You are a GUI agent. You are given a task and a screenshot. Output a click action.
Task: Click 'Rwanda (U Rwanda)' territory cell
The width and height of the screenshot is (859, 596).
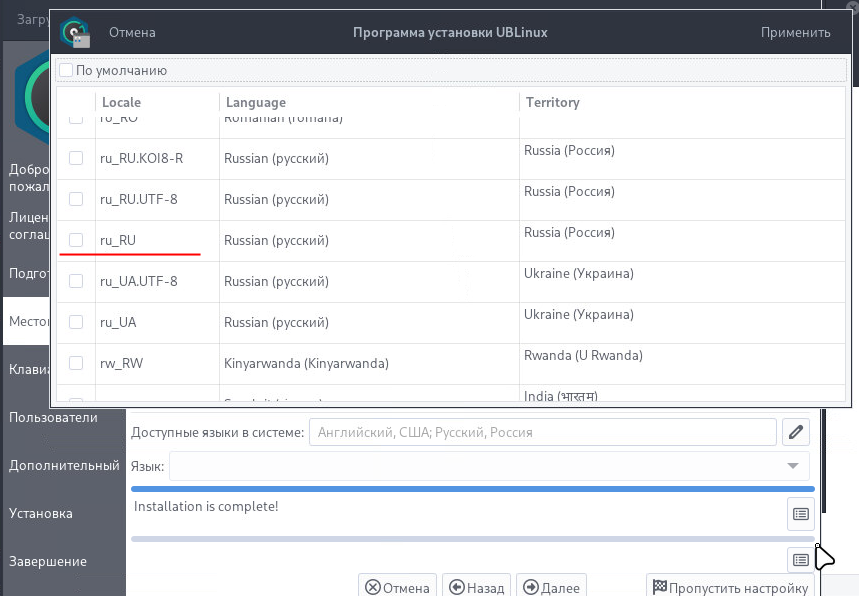point(583,356)
